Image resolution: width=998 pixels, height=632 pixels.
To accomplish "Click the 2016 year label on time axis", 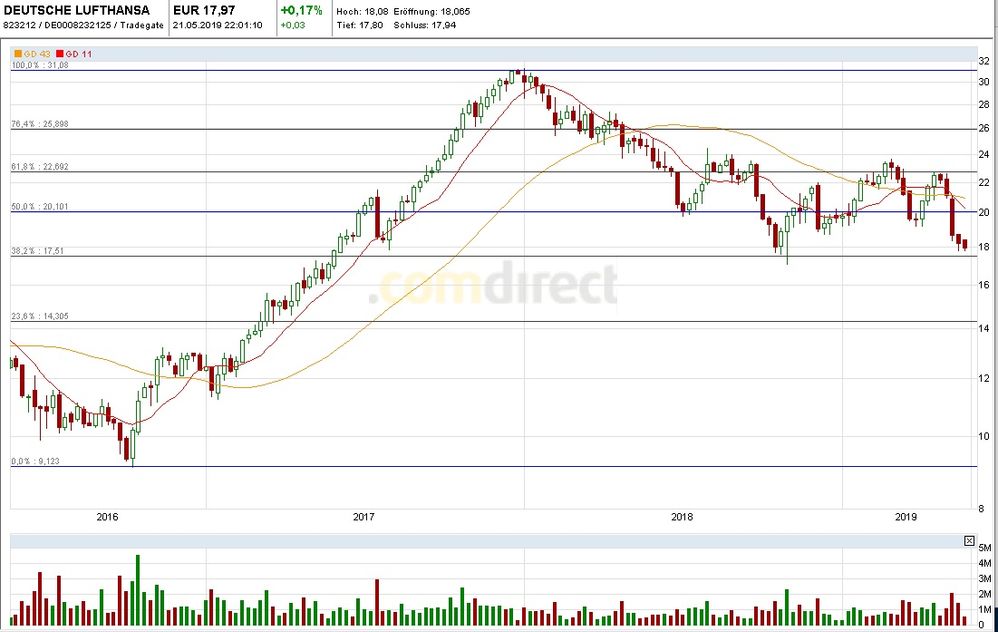I will pos(107,517).
